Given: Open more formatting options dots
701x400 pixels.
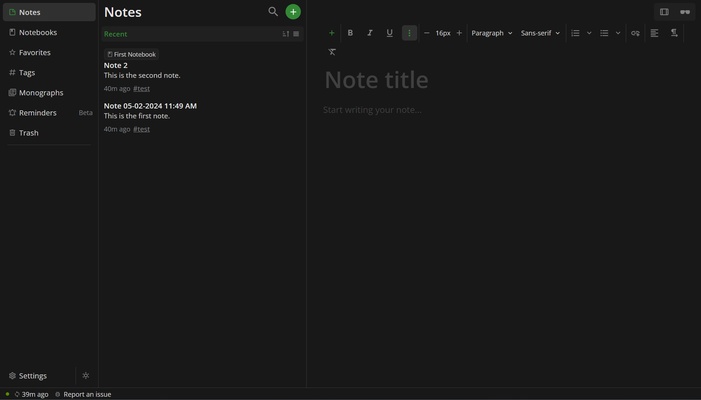Looking at the screenshot, I should tap(409, 33).
